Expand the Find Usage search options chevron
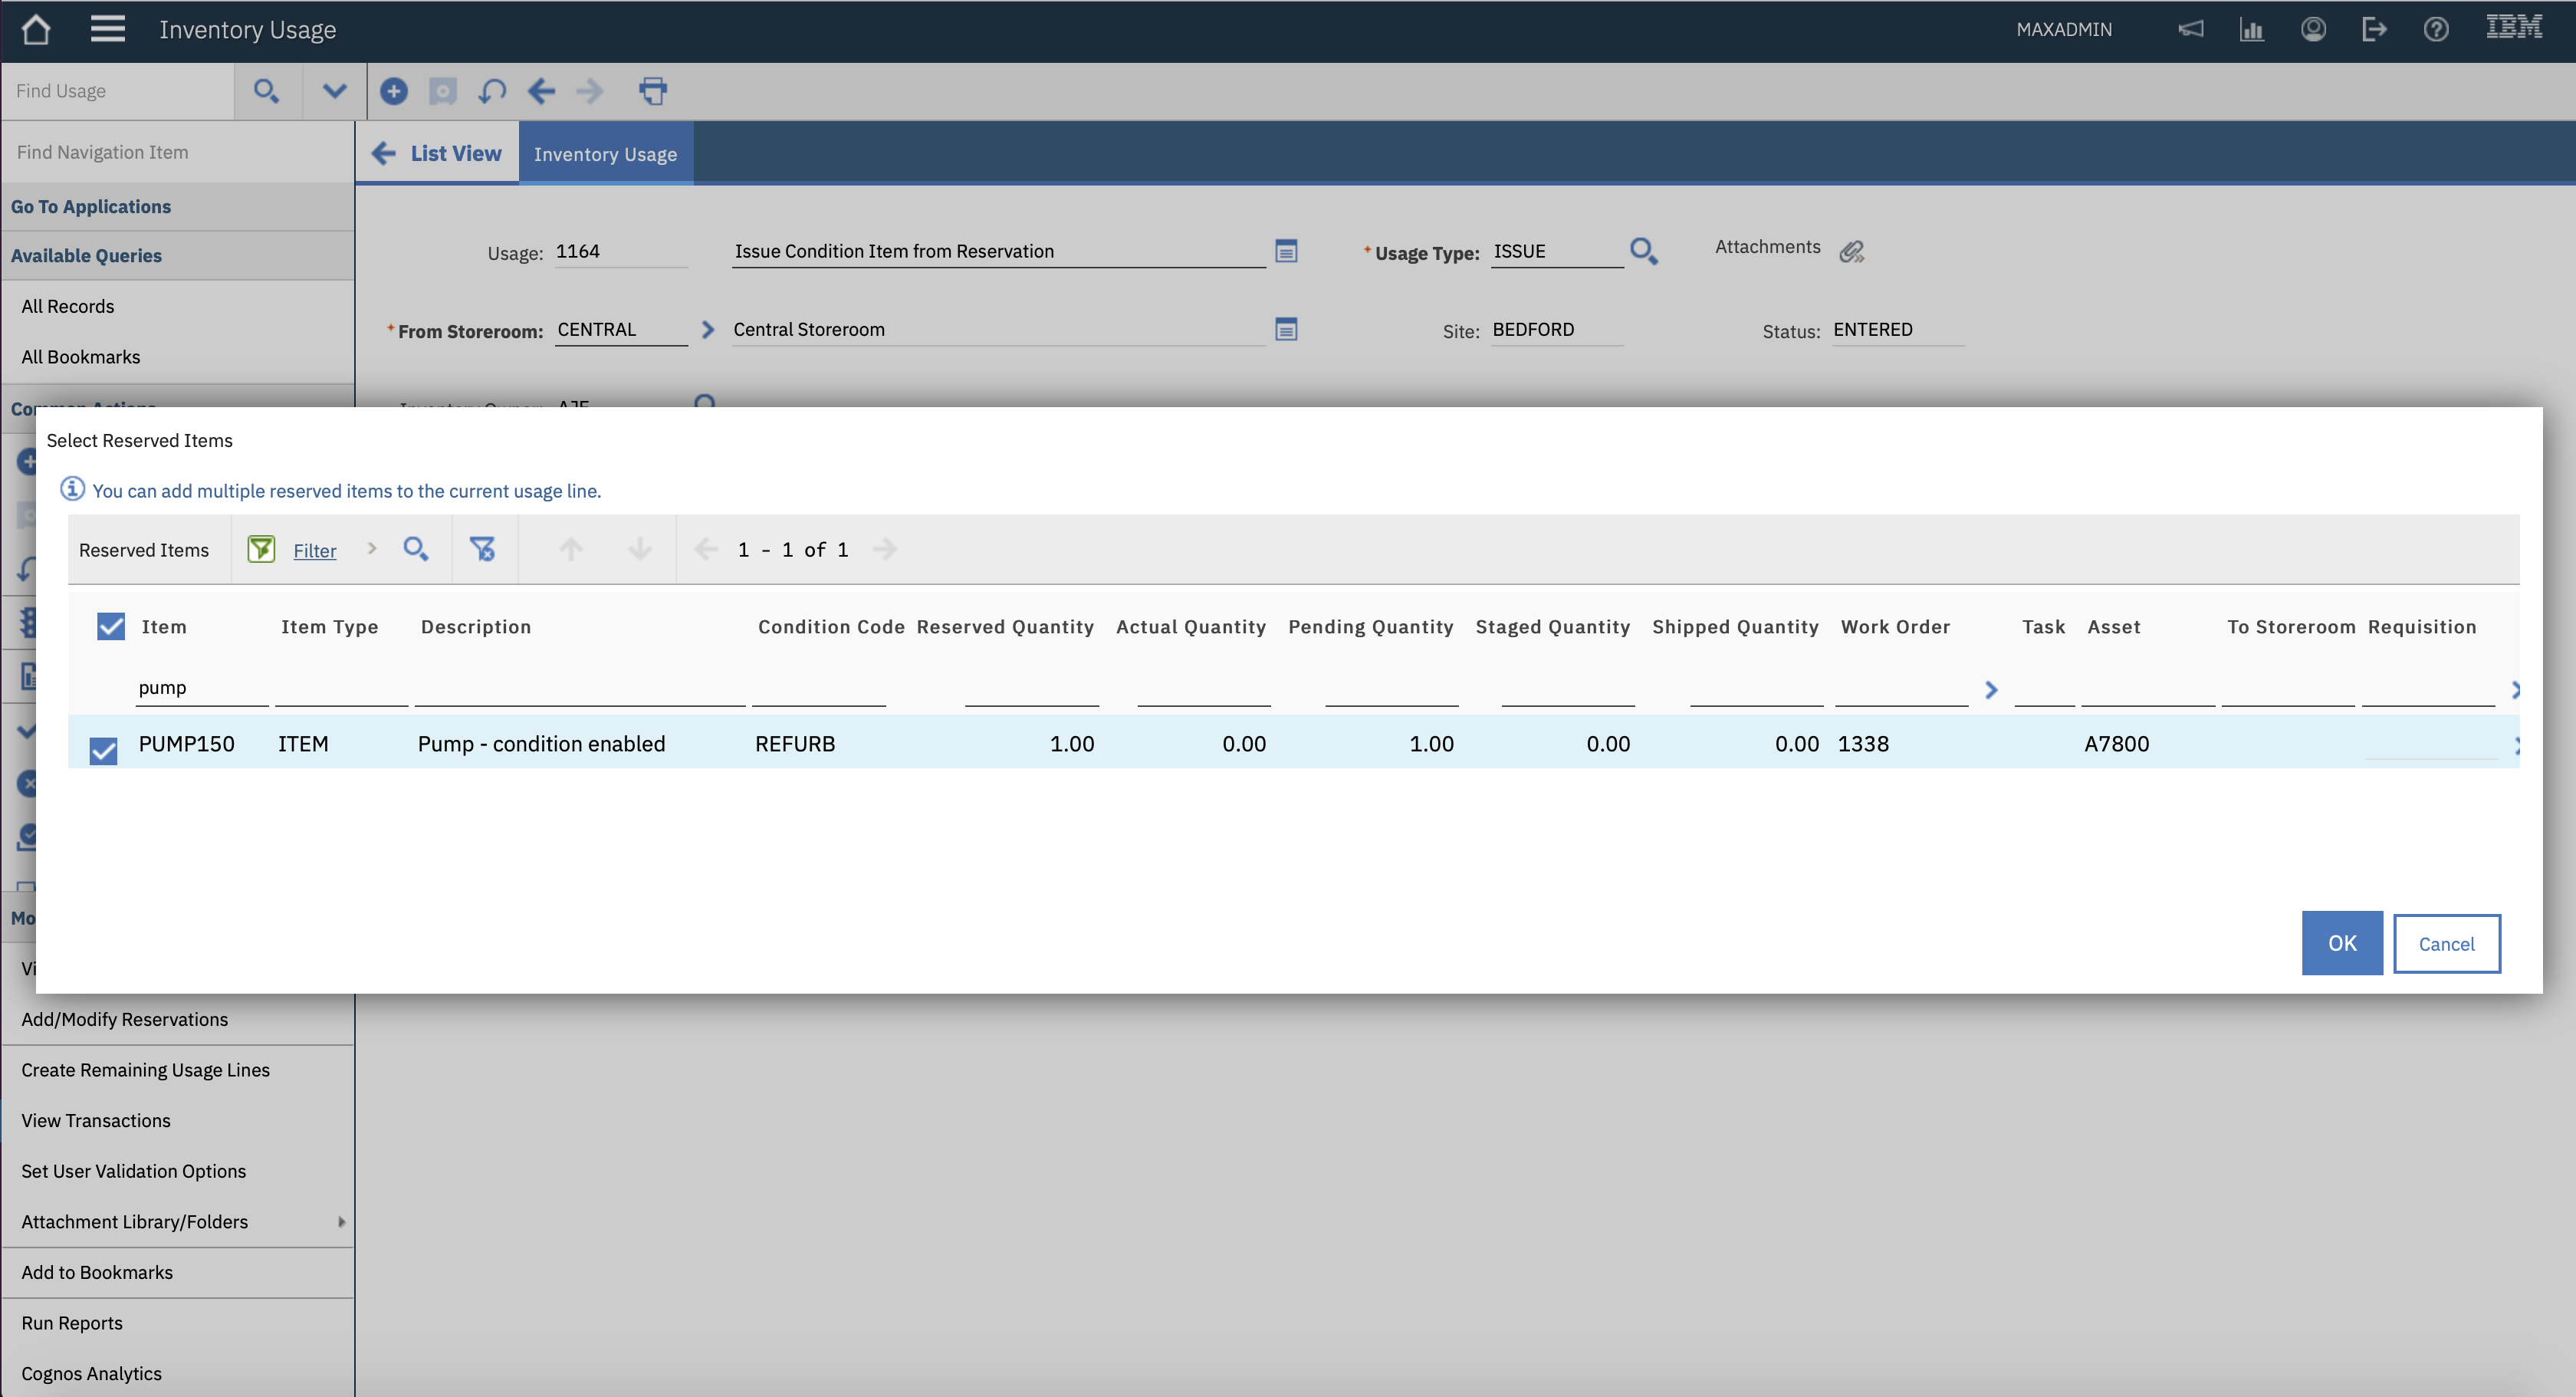 coord(334,91)
